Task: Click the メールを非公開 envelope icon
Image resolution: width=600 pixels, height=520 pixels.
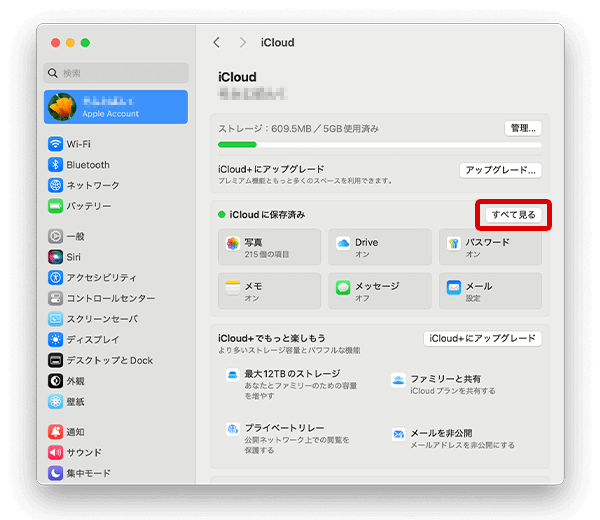Action: 398,434
